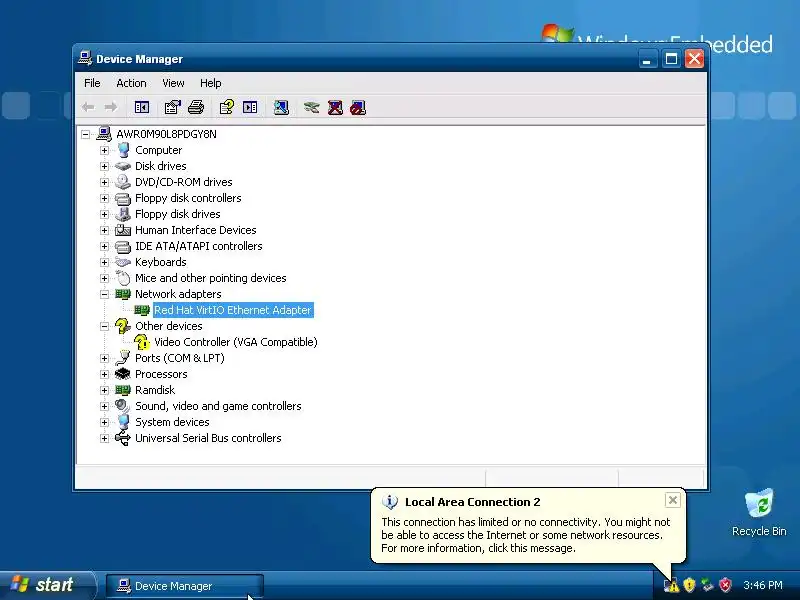This screenshot has height=600, width=800.
Task: Click the limited connectivity balloon message
Action: coord(526,535)
